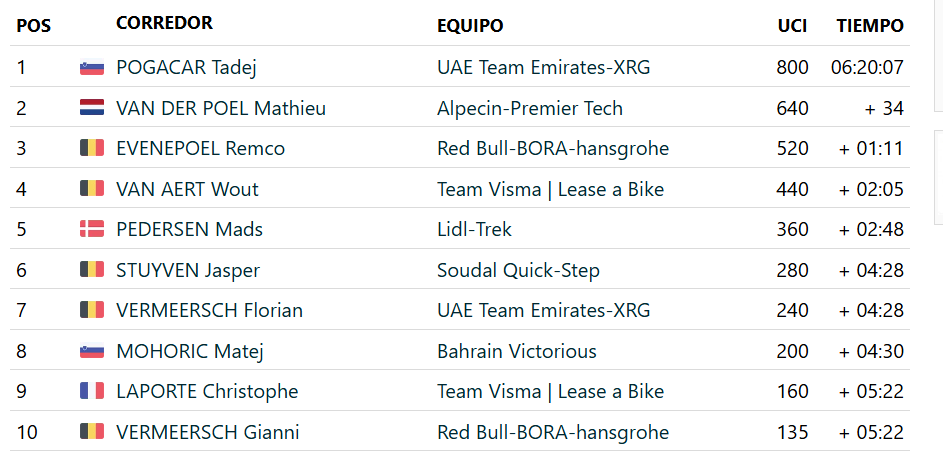Click the Belgian flag beside Van Aert
This screenshot has width=943, height=453.
[91, 189]
